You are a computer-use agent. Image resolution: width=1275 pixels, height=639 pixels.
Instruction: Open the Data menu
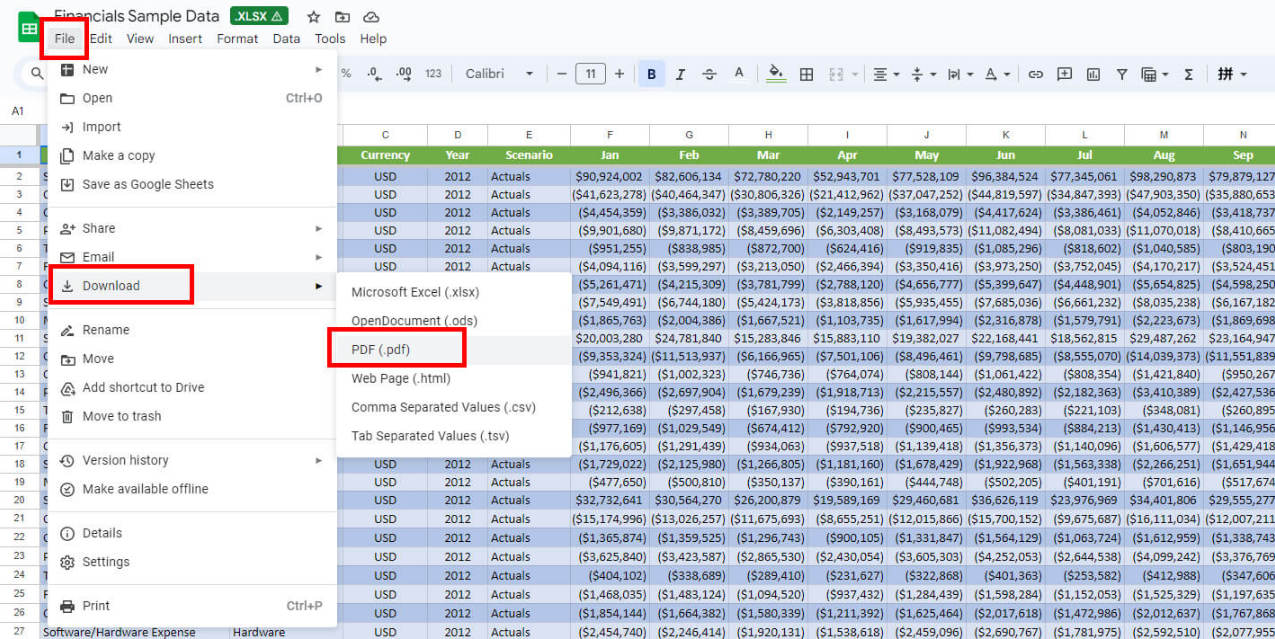[286, 39]
